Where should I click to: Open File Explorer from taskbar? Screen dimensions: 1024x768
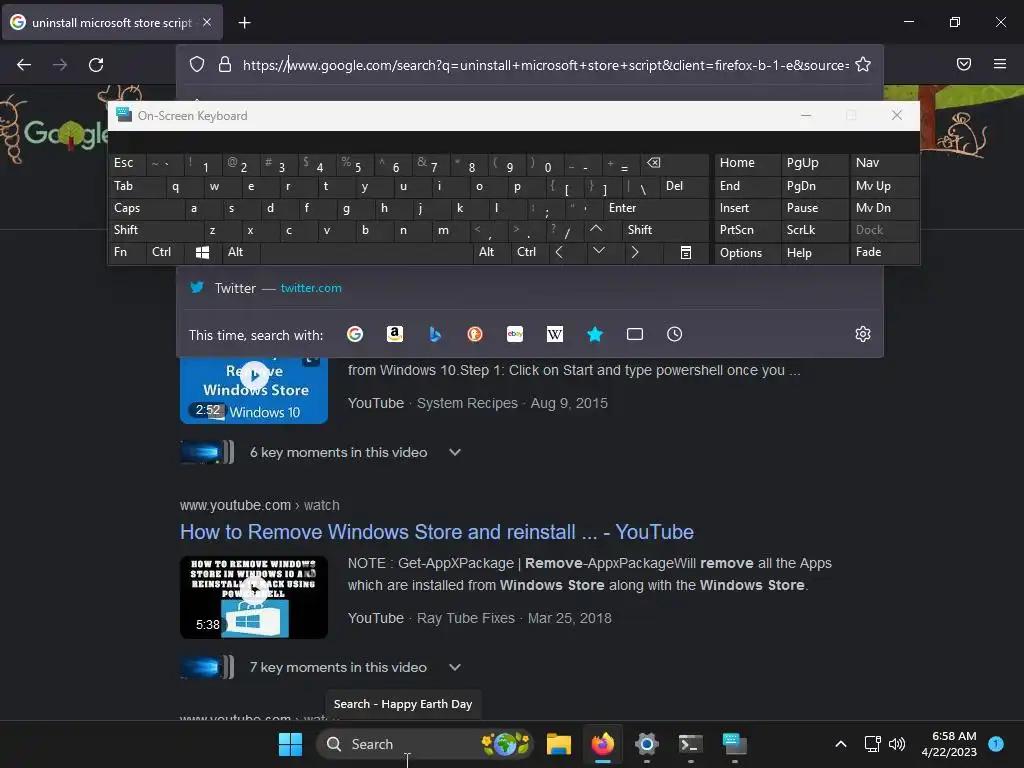558,744
